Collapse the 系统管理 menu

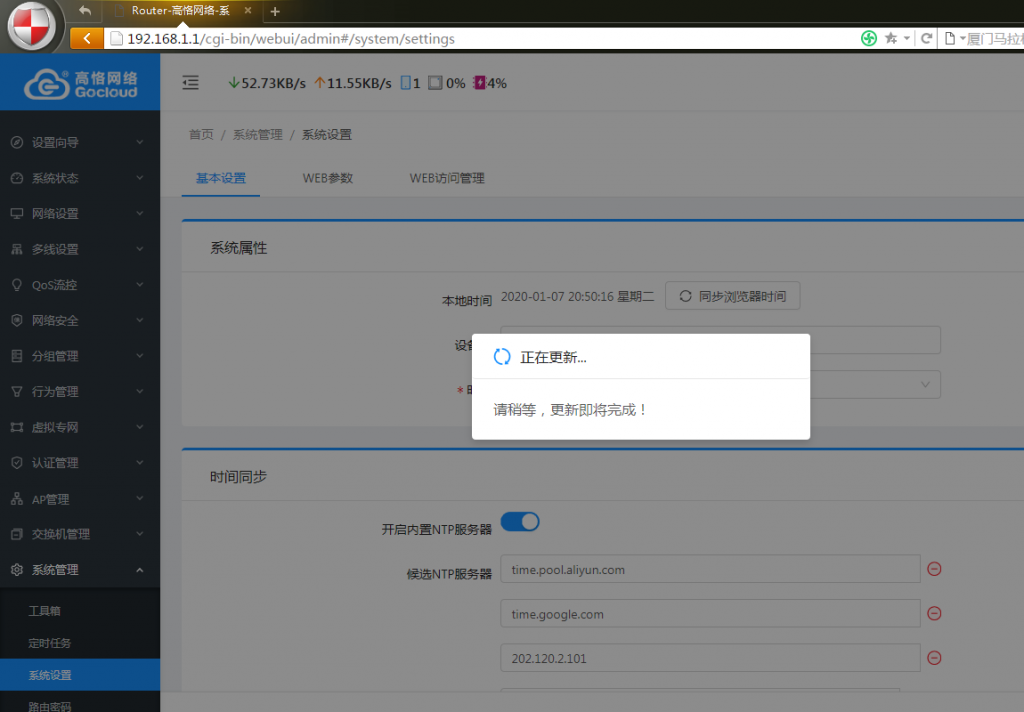[x=140, y=570]
